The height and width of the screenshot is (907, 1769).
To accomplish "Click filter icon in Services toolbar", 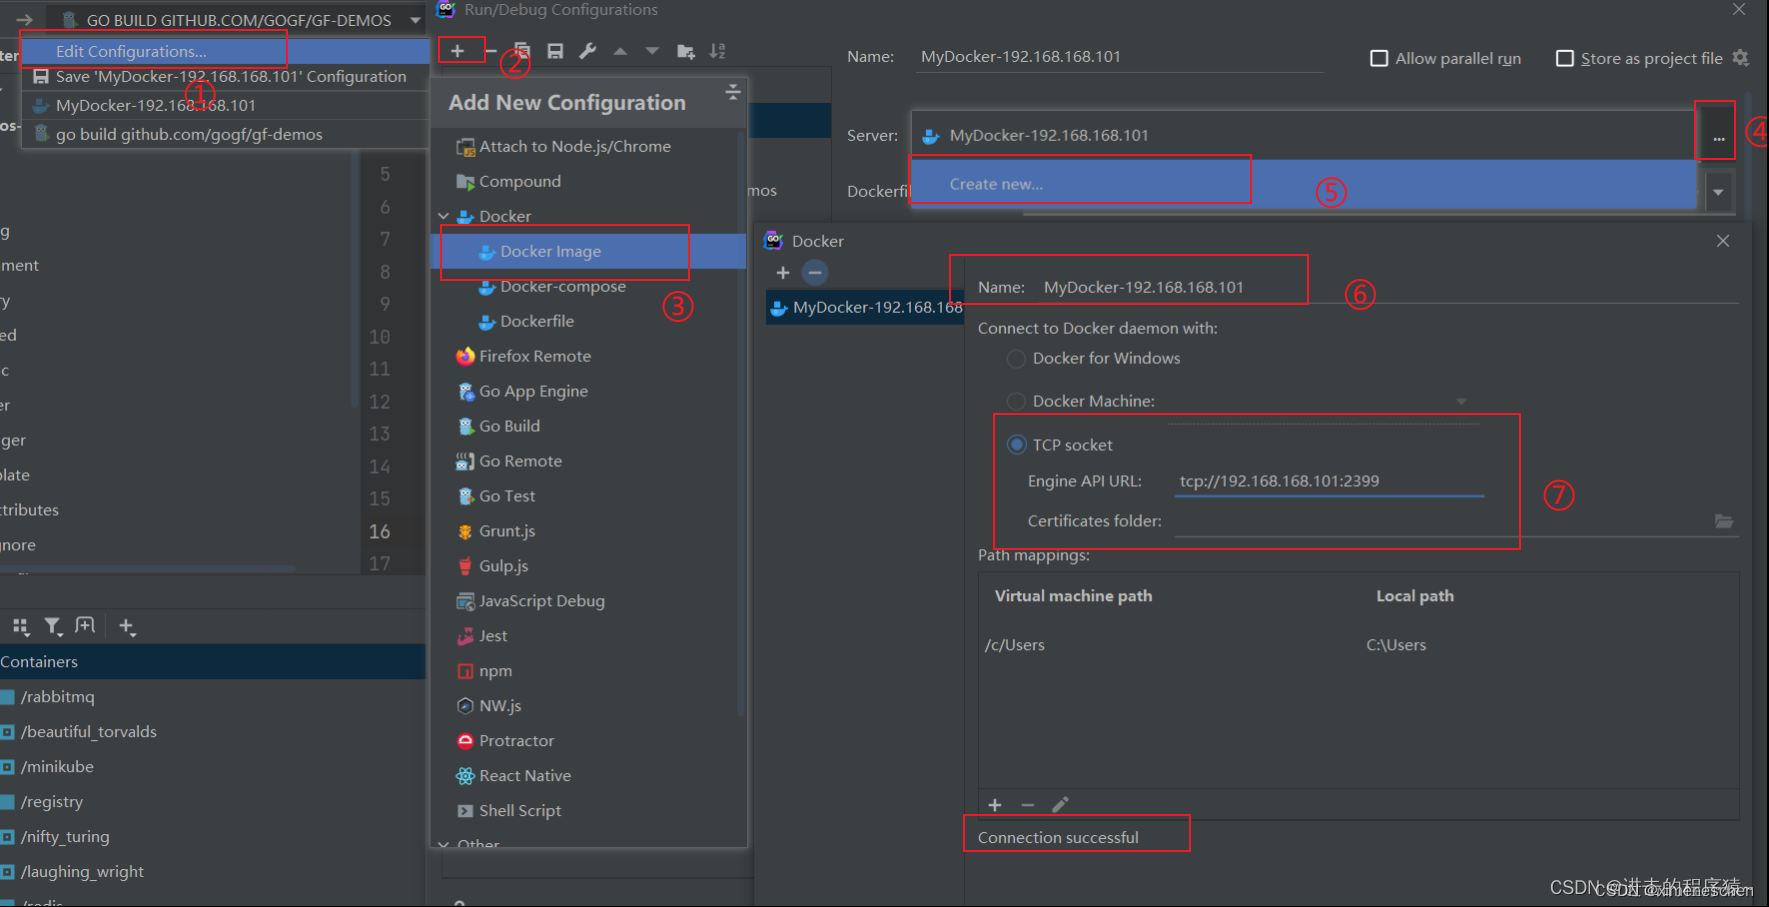I will (53, 626).
